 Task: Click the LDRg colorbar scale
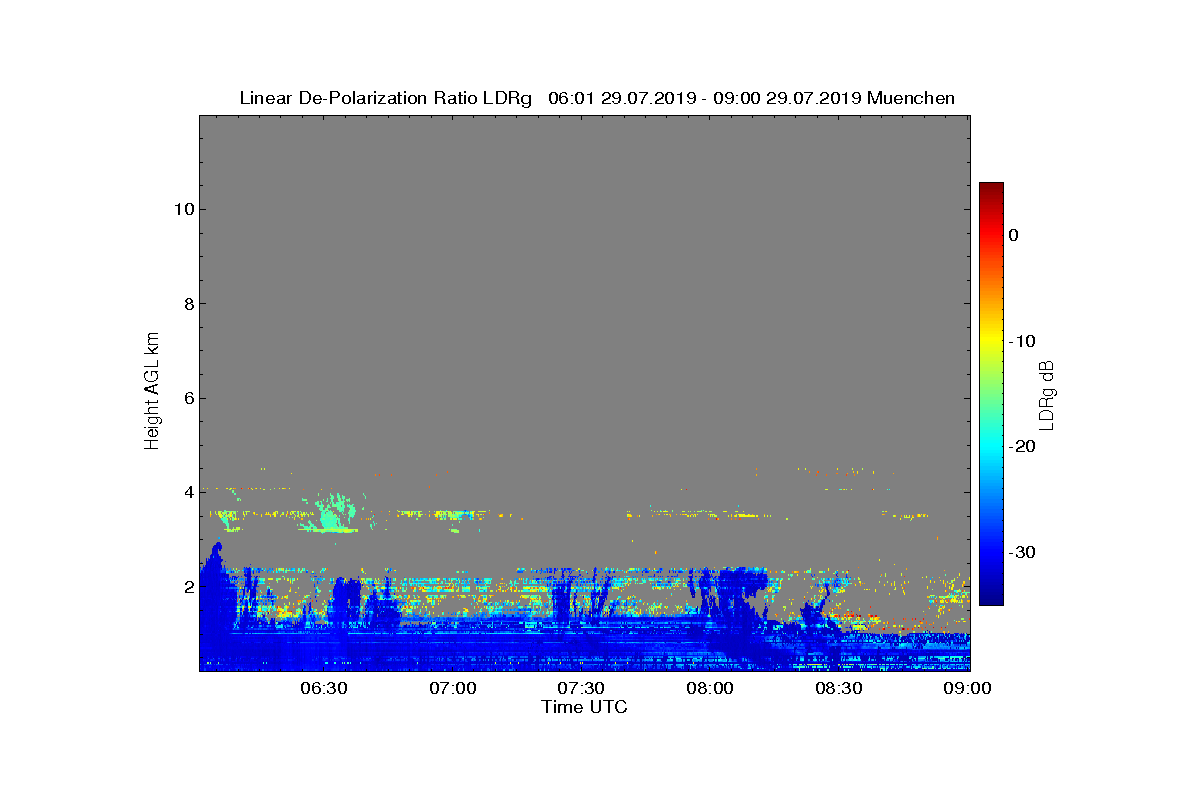coord(991,394)
